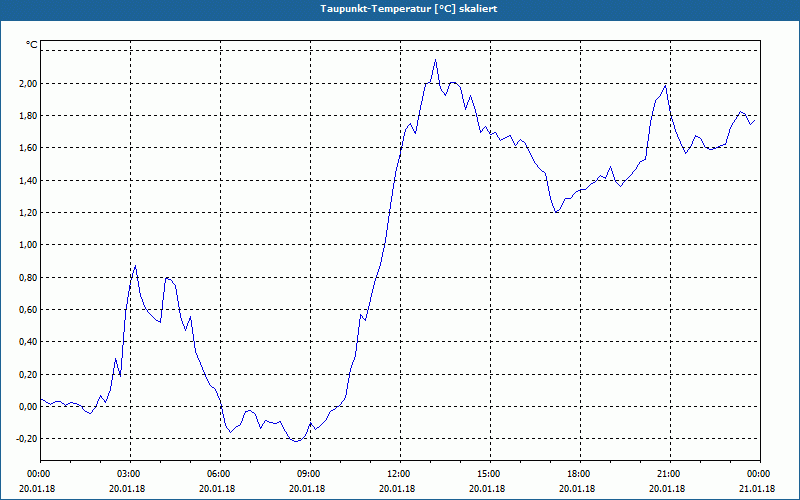Viewport: 800px width, 500px height.
Task: Click the curve's highest peak after 13:00
Action: click(435, 60)
